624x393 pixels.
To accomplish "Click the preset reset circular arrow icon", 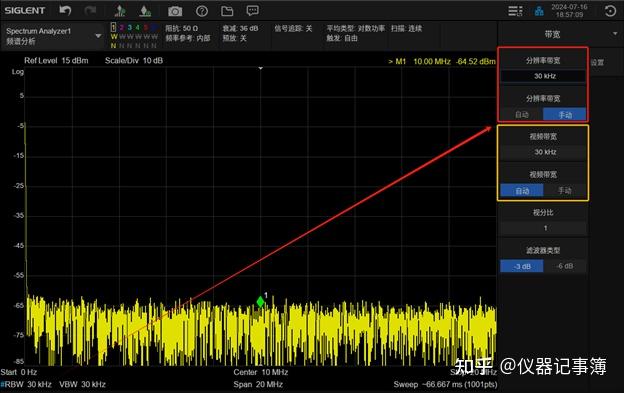I will [x=610, y=11].
